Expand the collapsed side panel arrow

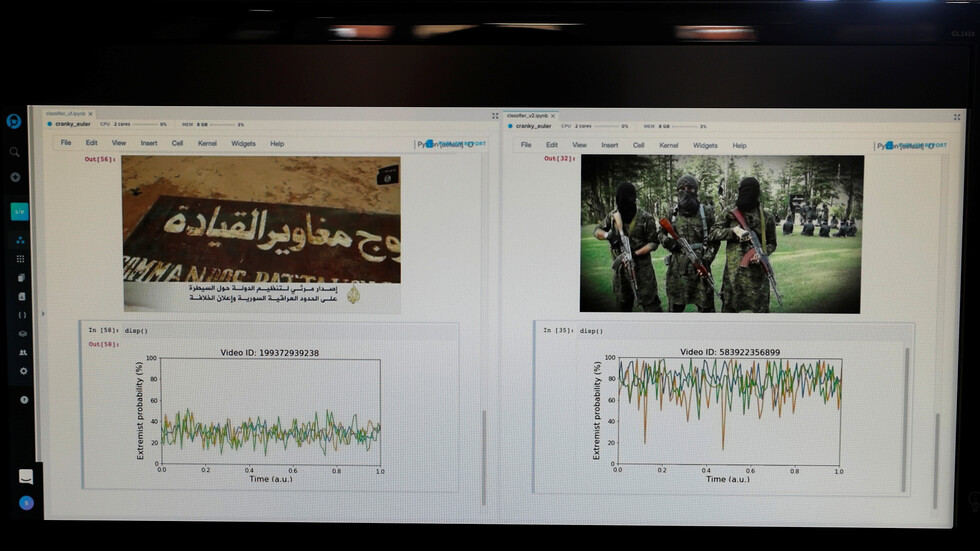[x=42, y=313]
